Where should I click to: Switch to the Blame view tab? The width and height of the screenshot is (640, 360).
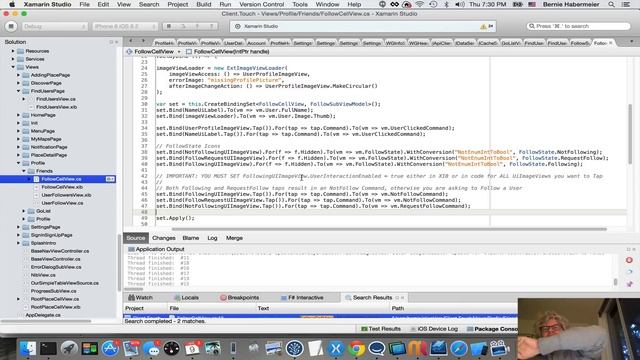pyautogui.click(x=191, y=238)
